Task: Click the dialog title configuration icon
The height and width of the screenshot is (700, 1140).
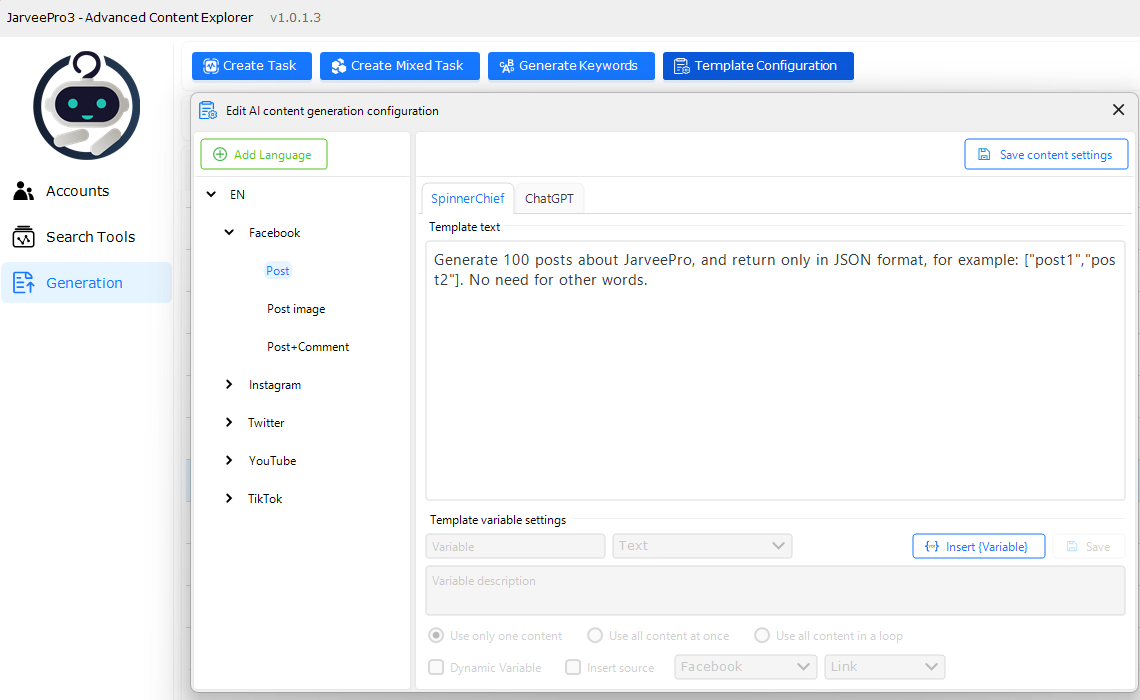Action: pyautogui.click(x=208, y=110)
